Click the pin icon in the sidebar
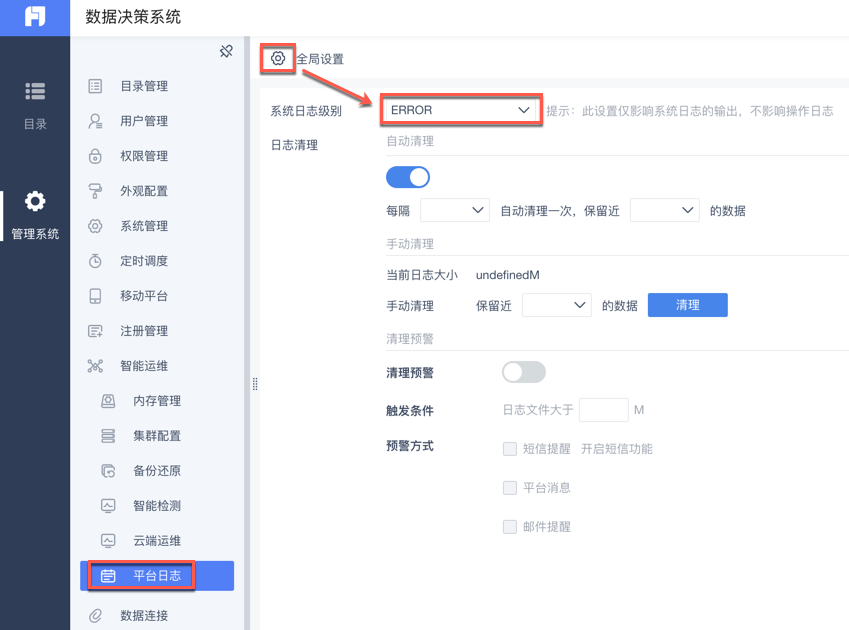 pos(226,51)
